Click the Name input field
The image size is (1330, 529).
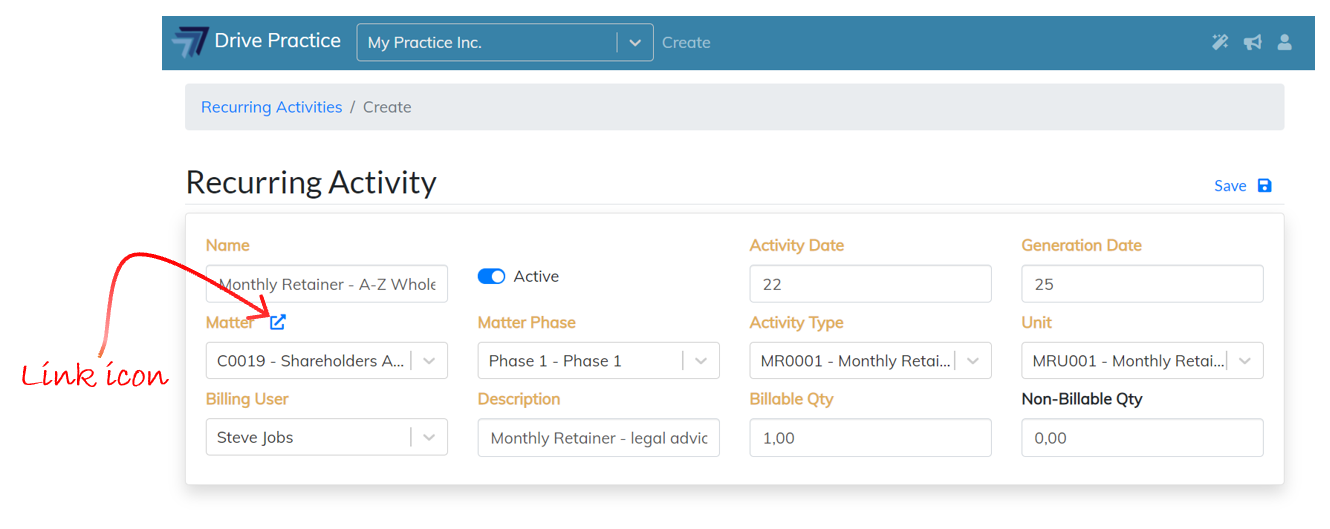click(x=327, y=284)
